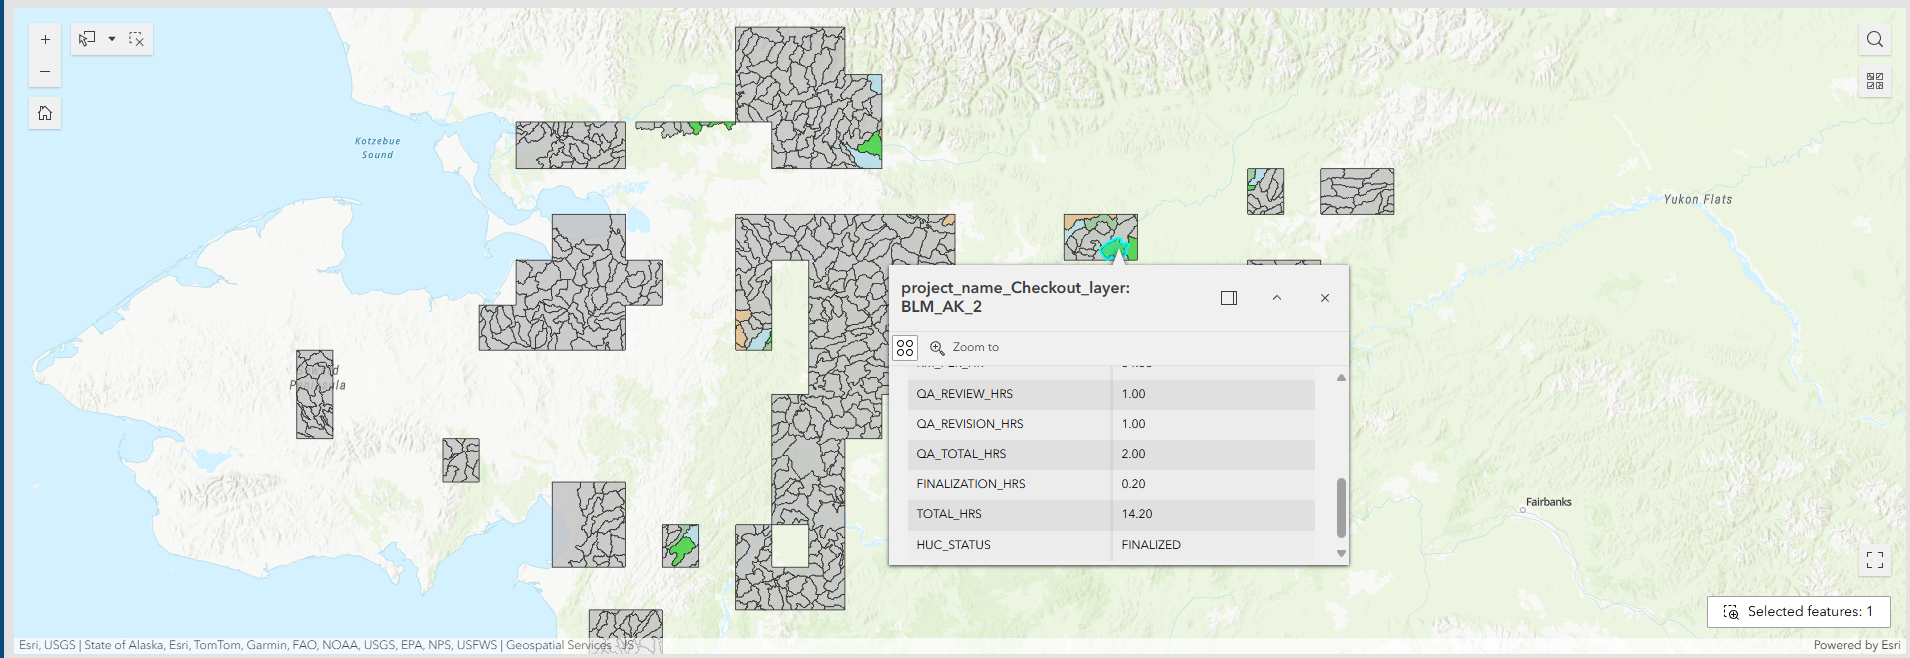Return to the default home extent
This screenshot has height=658, width=1910.
pos(45,113)
